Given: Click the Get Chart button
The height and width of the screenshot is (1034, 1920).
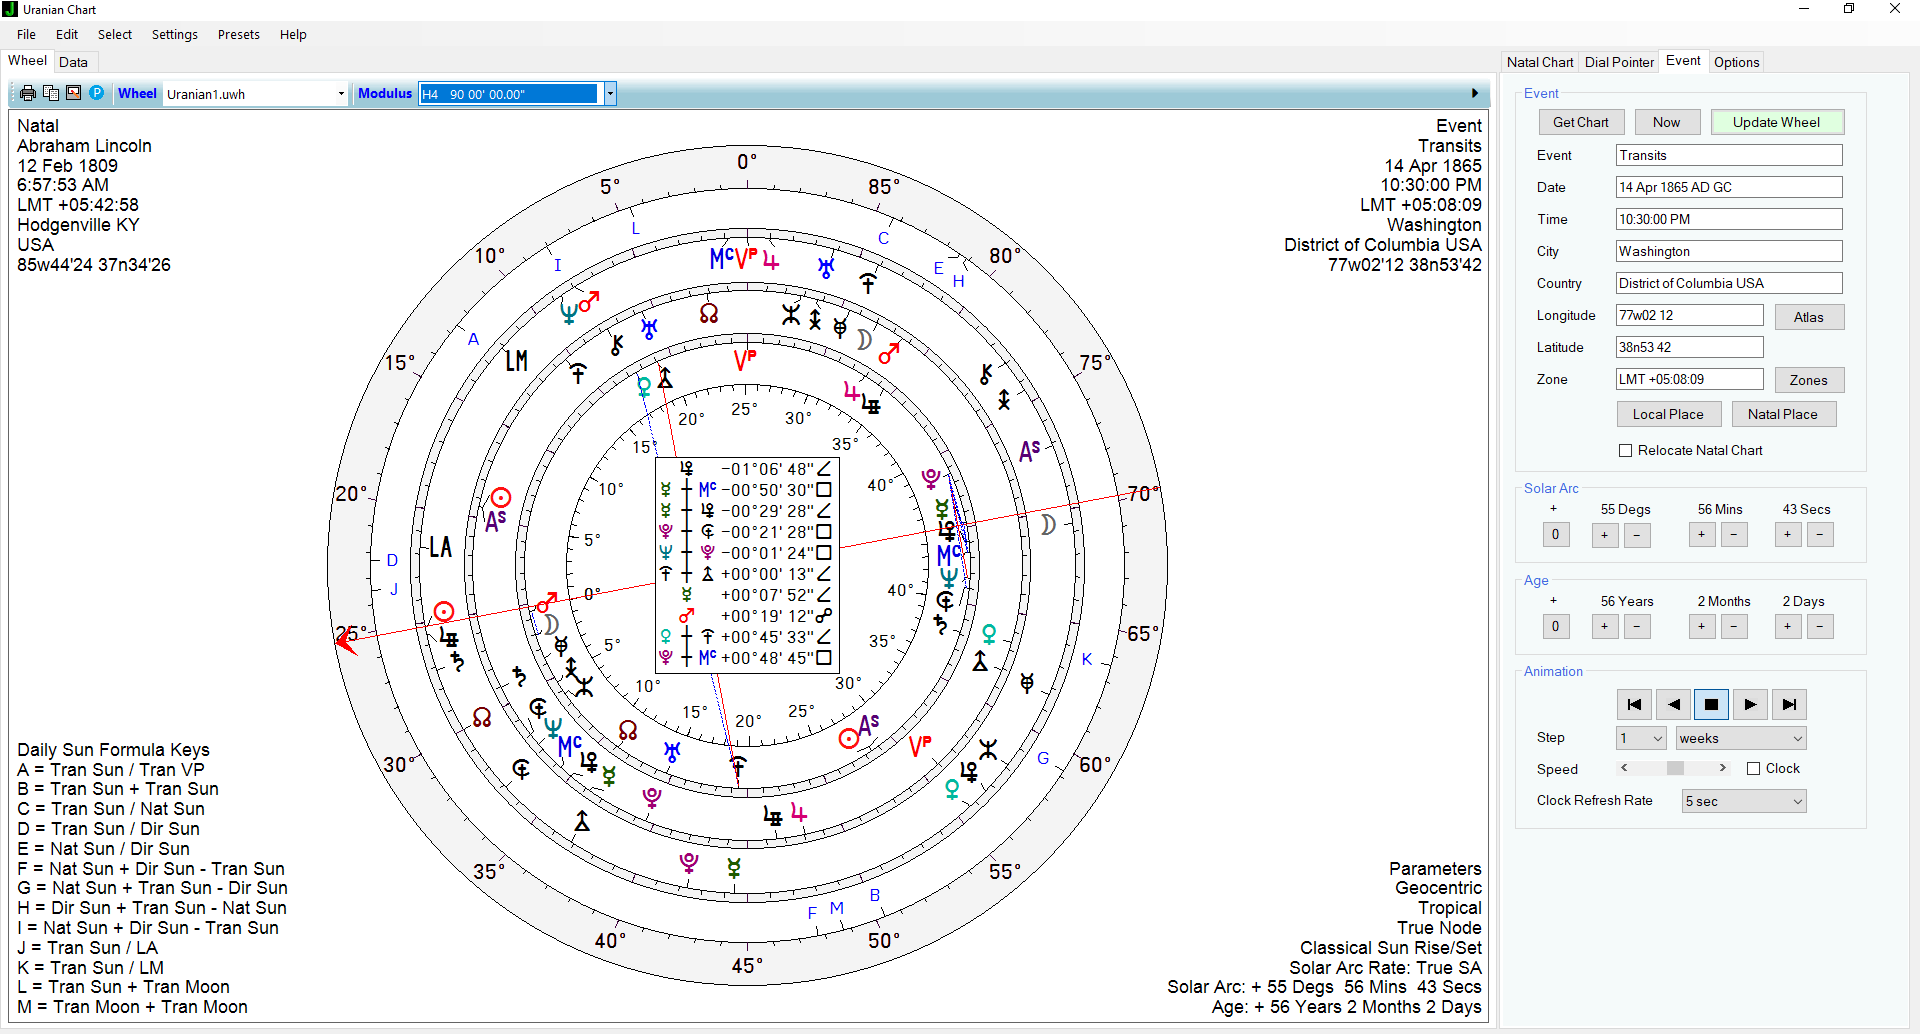Looking at the screenshot, I should click(x=1581, y=122).
